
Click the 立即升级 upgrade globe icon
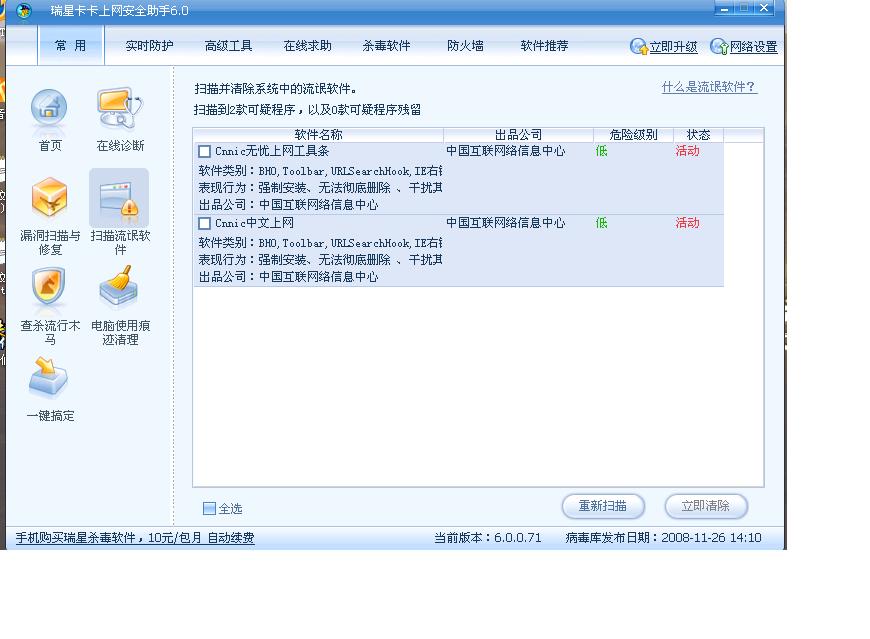click(x=639, y=46)
